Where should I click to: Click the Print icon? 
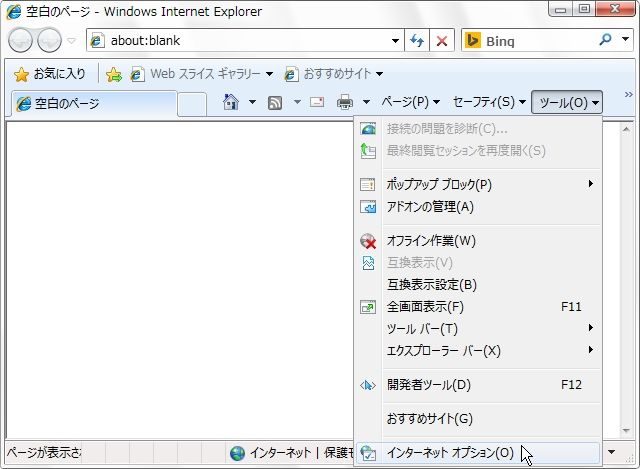point(345,102)
